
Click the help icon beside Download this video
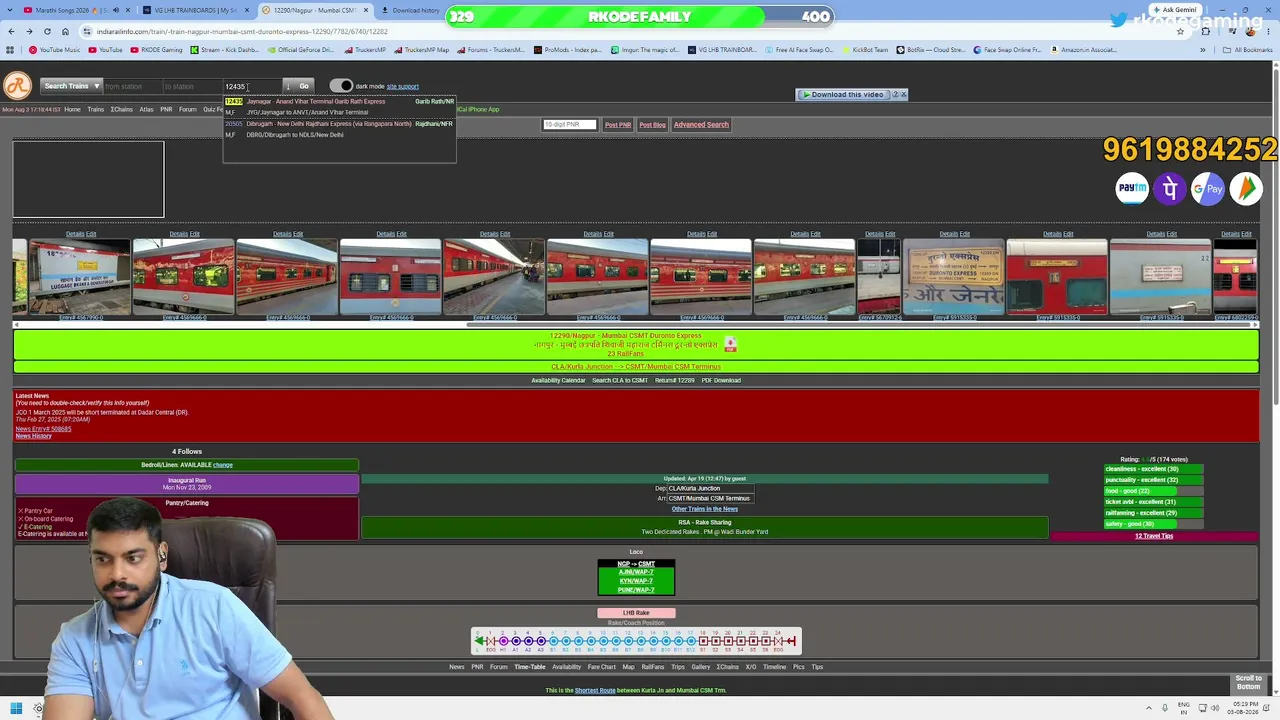(895, 94)
